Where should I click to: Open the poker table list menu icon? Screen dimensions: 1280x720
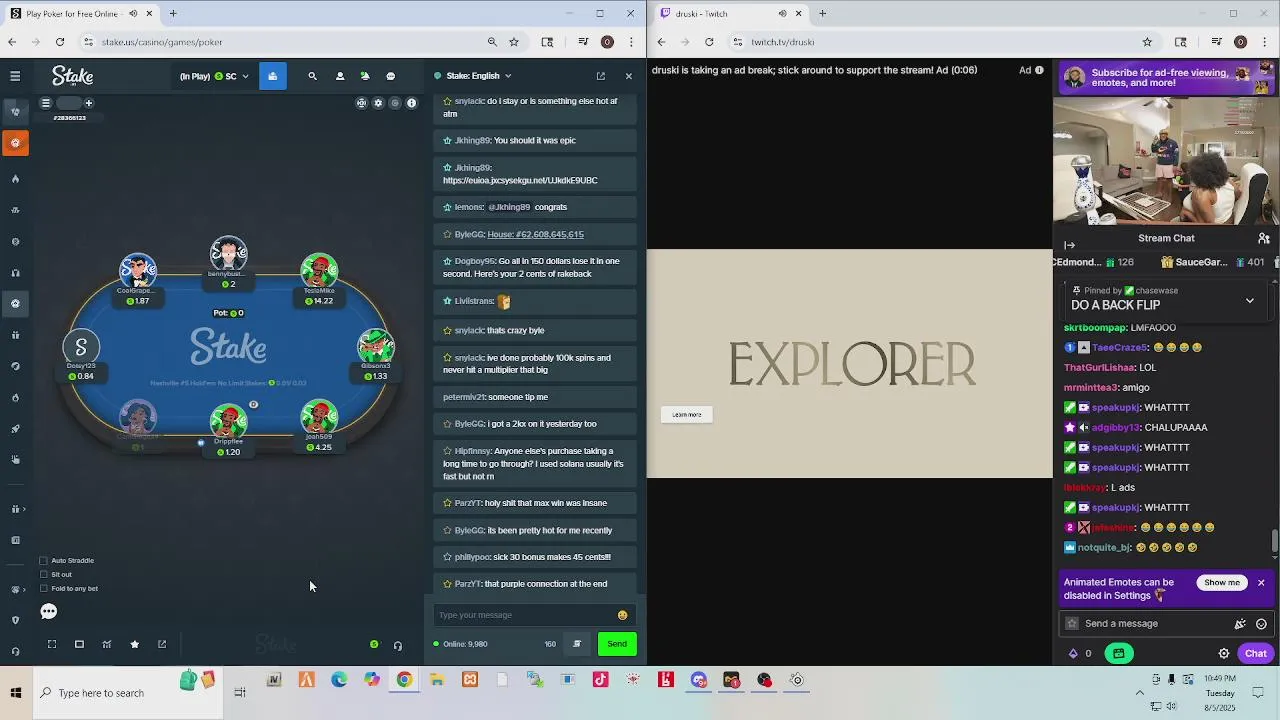(45, 103)
